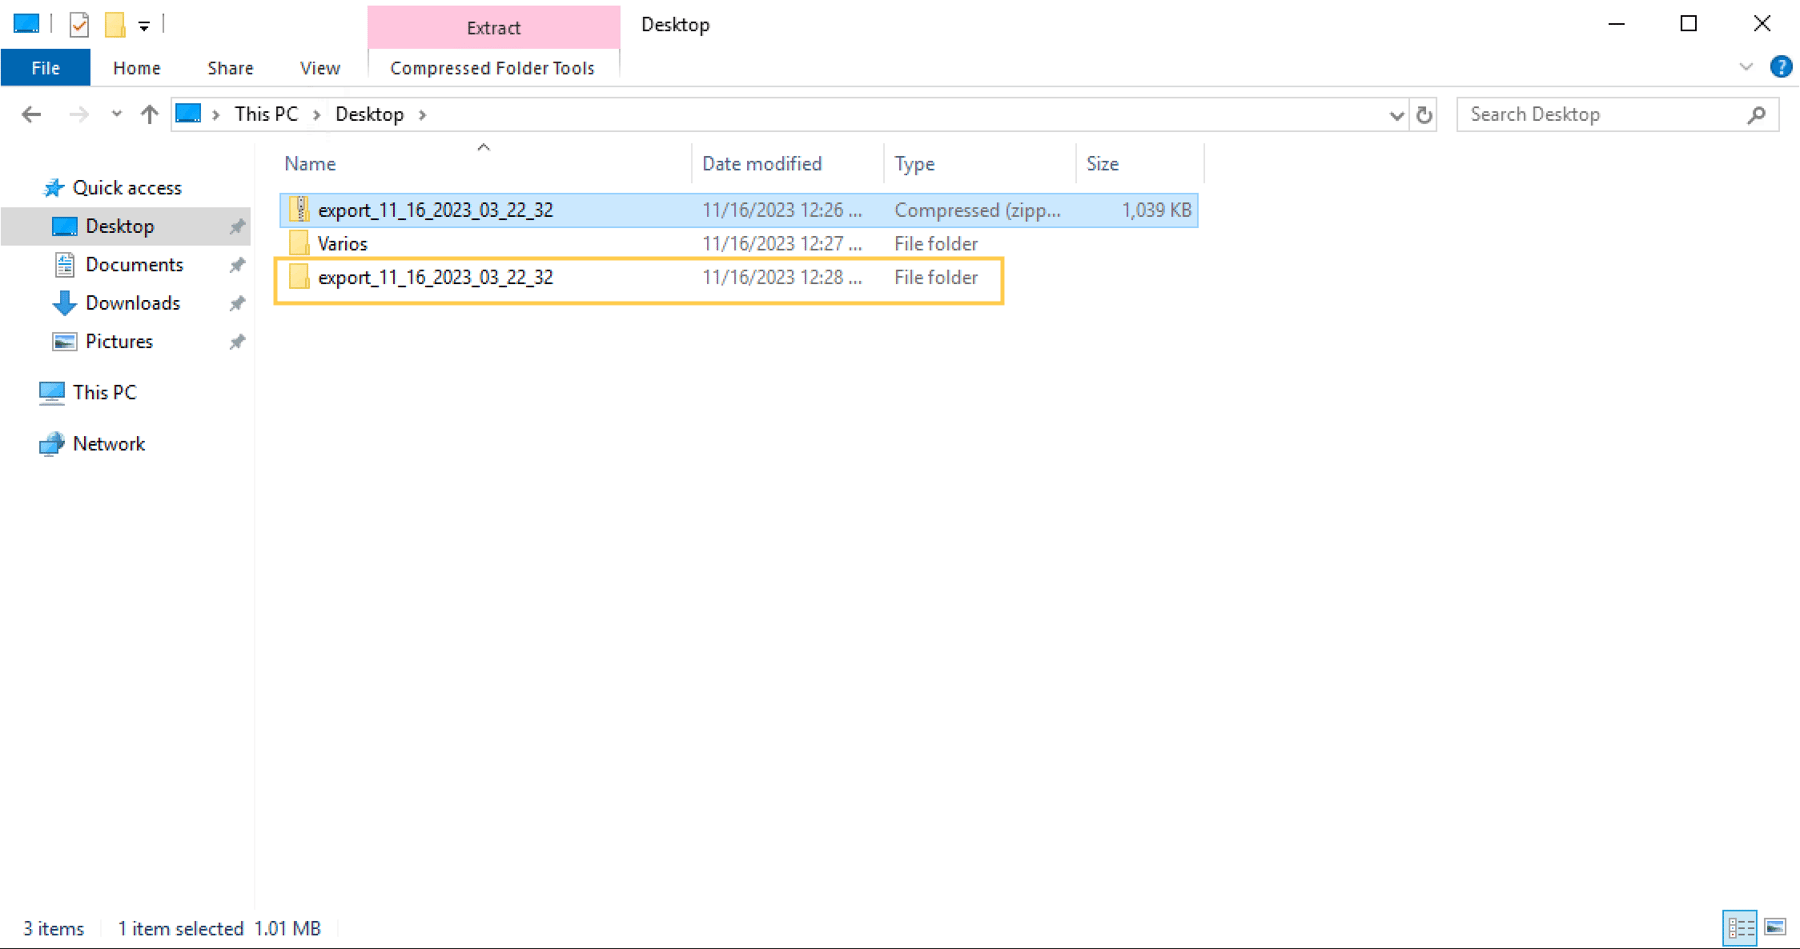Pin toggle next to Downloads in sidebar
This screenshot has width=1800, height=949.
(x=237, y=303)
